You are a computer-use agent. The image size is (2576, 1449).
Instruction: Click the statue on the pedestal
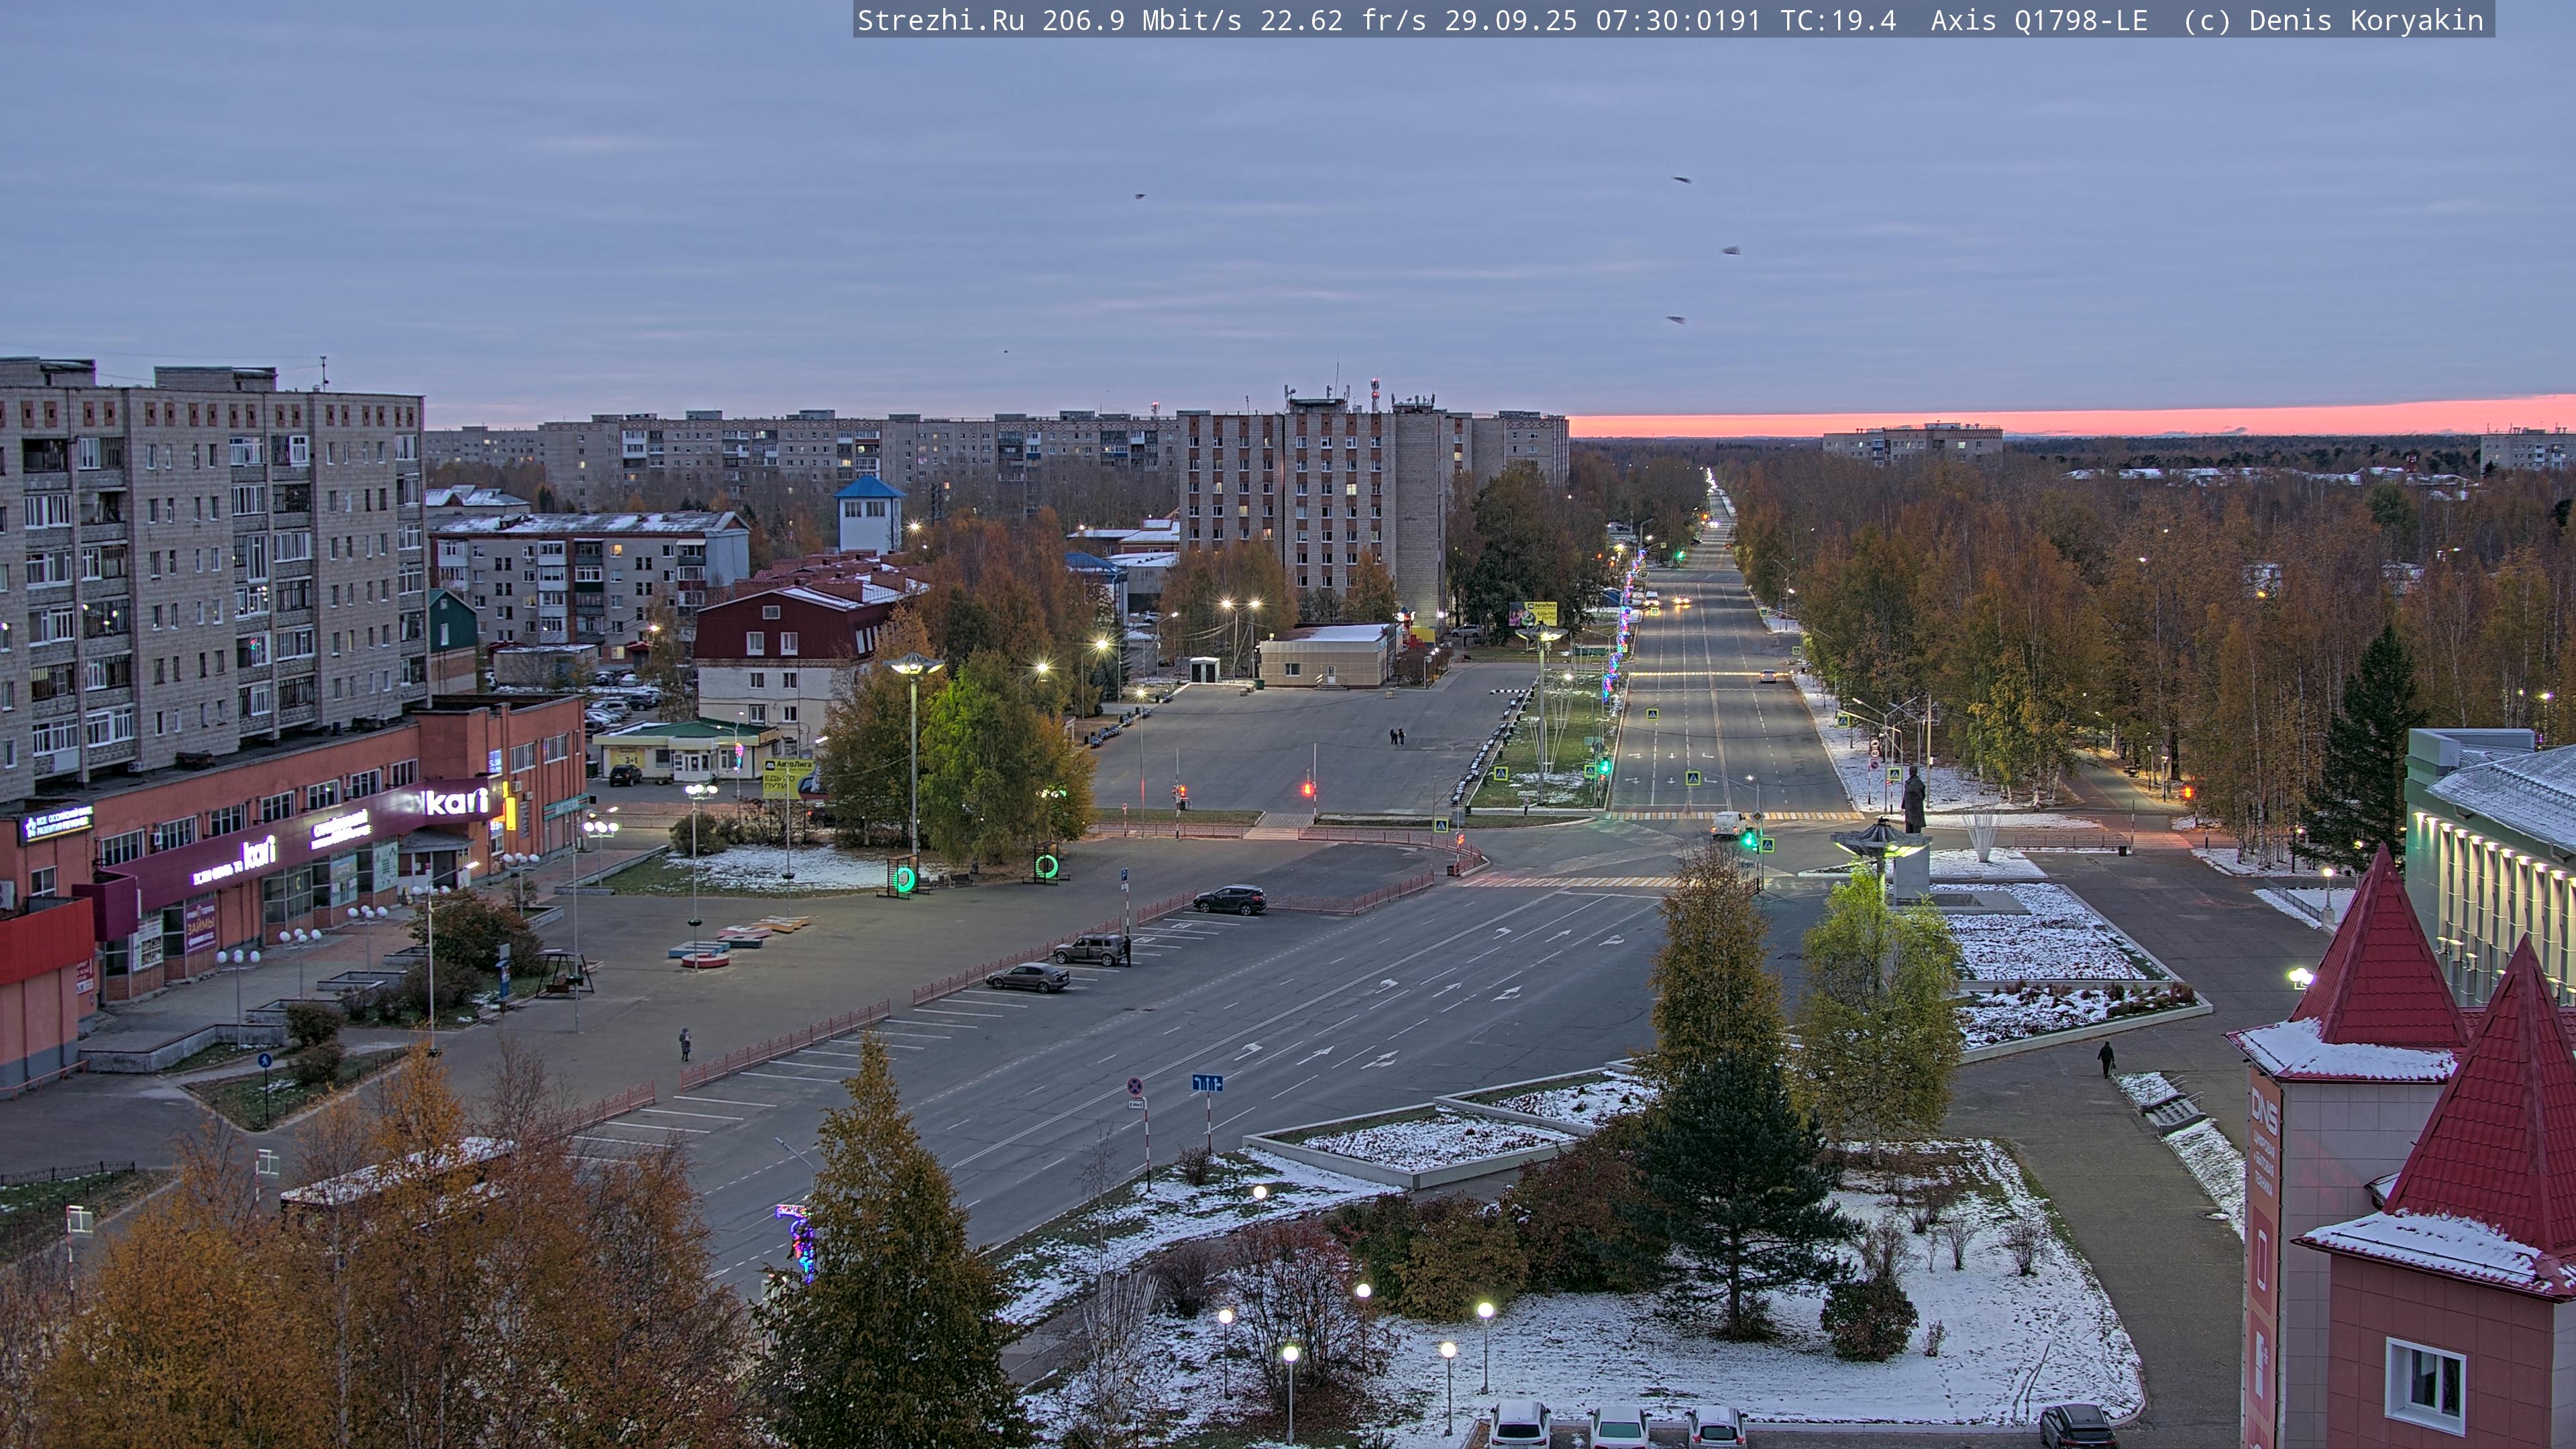[1912, 799]
